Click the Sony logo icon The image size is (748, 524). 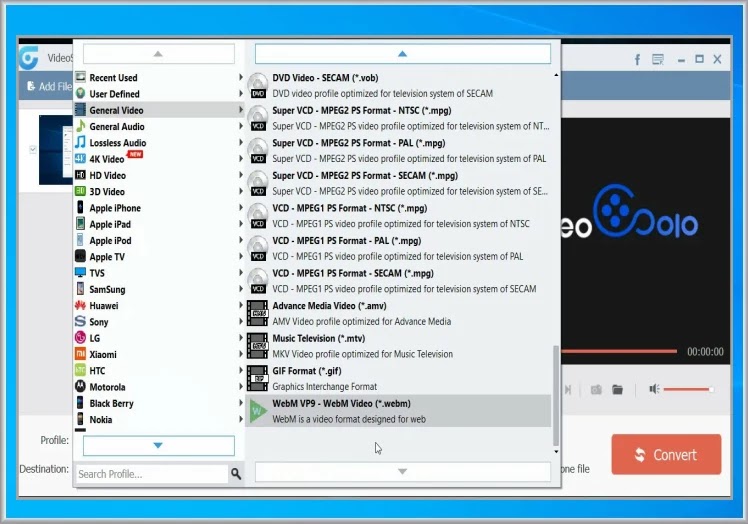click(x=80, y=321)
